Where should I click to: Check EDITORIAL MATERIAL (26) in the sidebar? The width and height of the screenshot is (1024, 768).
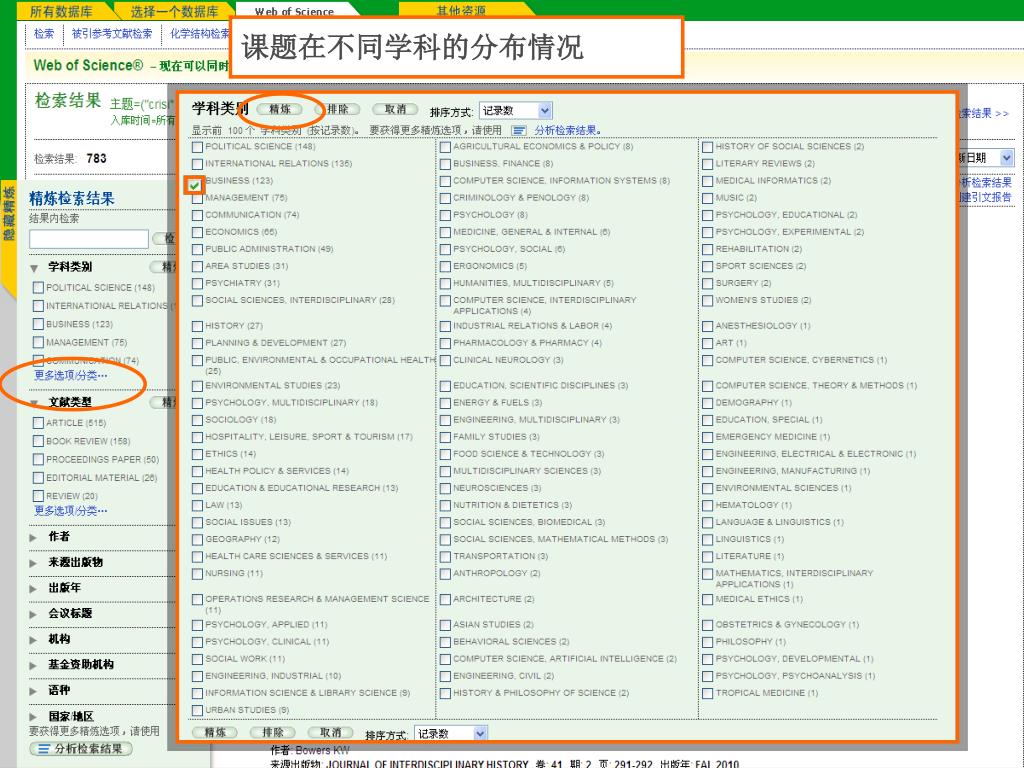(39, 478)
